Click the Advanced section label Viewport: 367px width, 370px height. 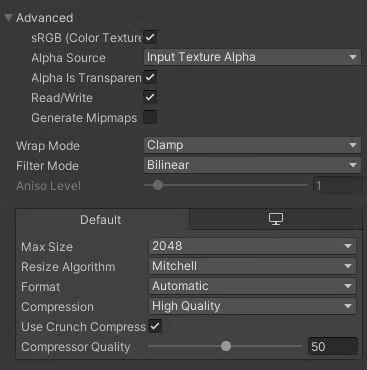[x=44, y=18]
